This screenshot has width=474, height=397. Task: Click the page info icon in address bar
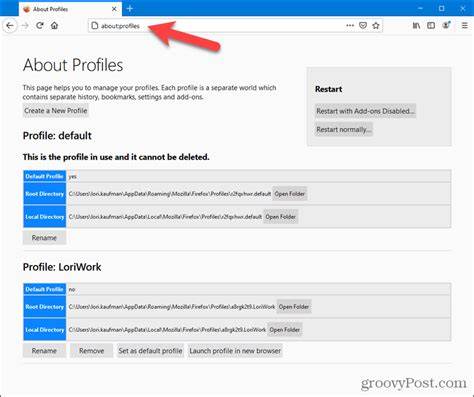tap(95, 26)
